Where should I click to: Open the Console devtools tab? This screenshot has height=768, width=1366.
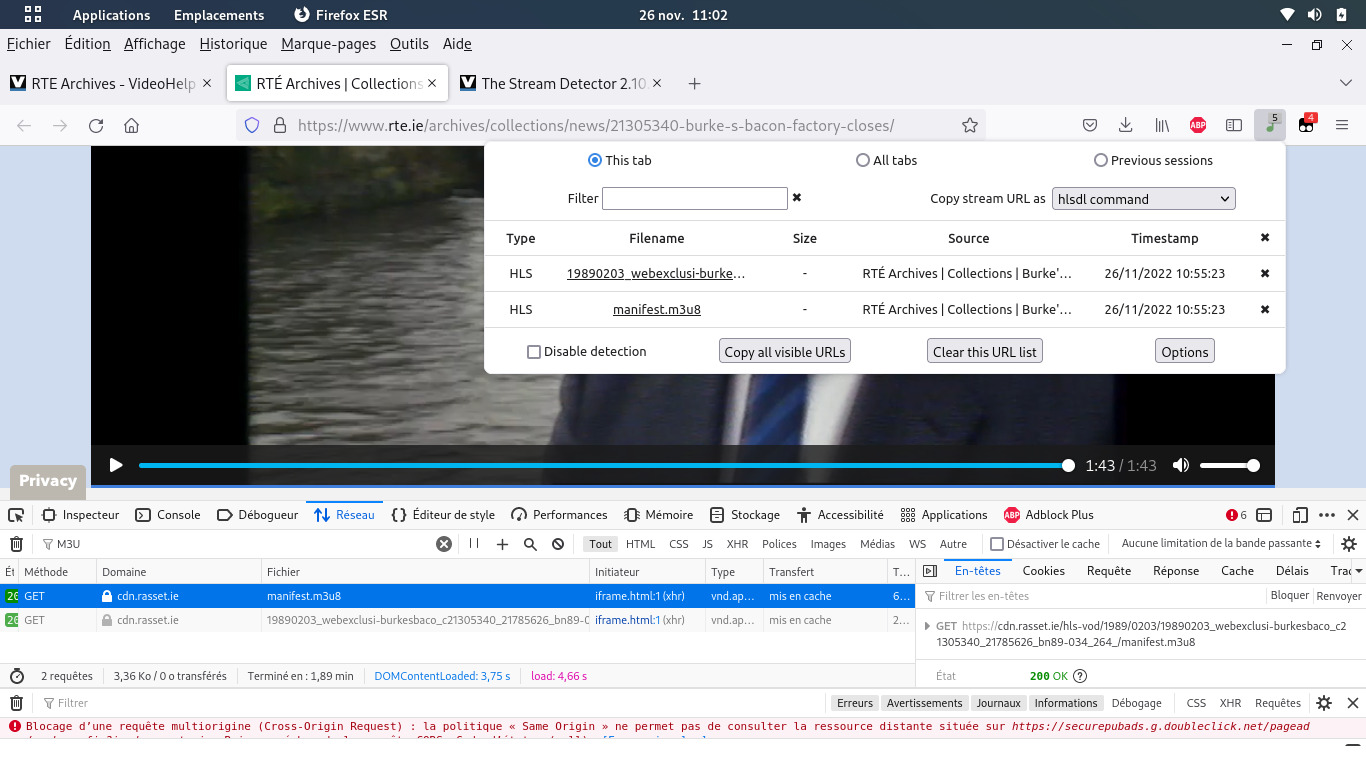(x=168, y=515)
